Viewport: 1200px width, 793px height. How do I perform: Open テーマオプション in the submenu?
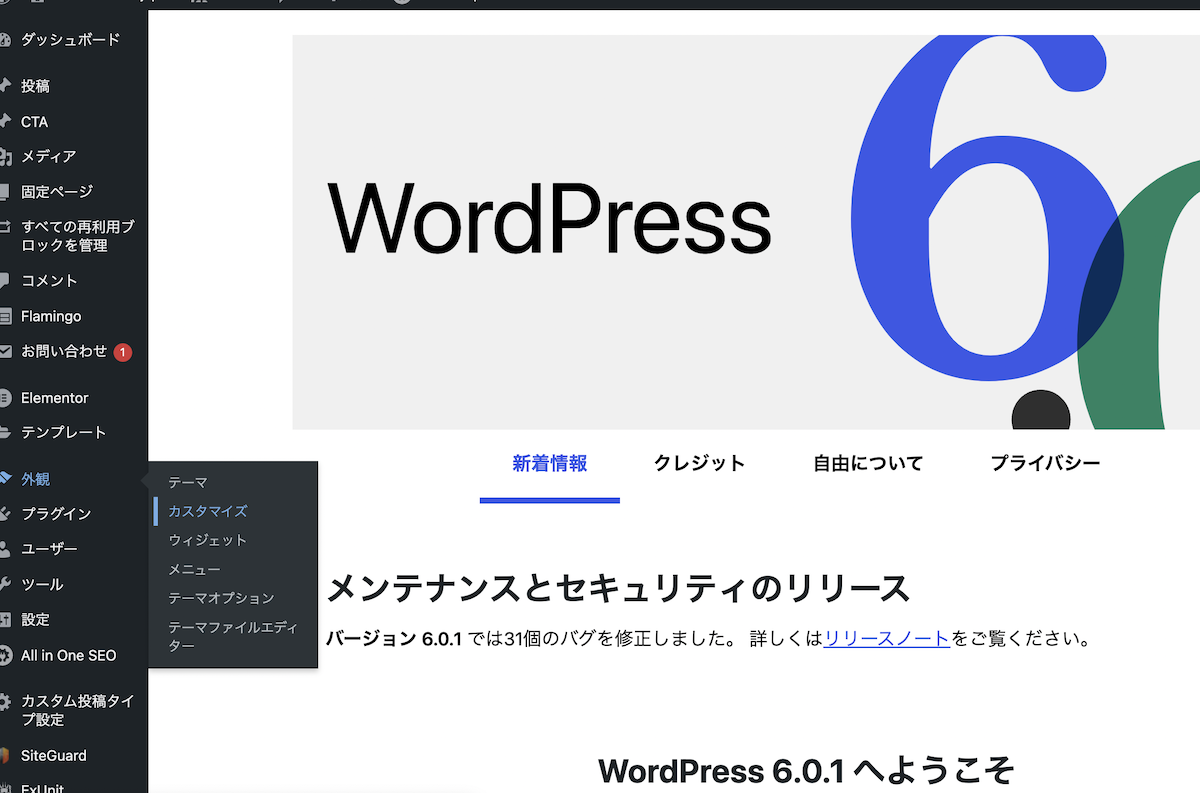point(221,598)
